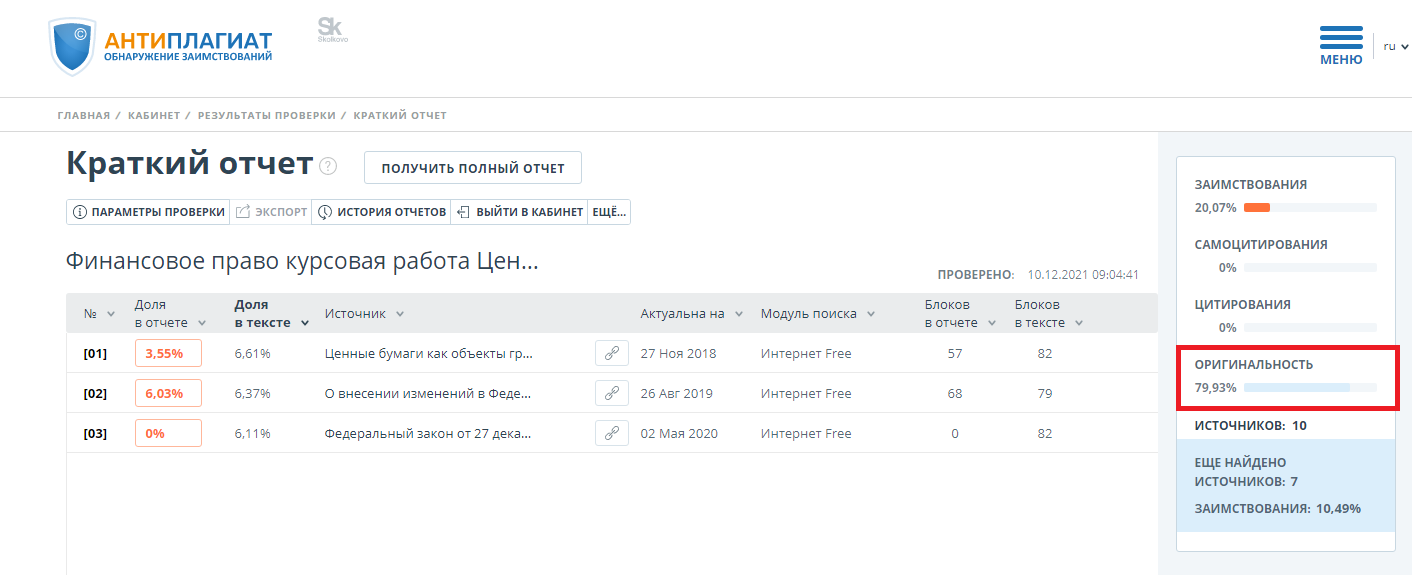1412x575 pixels.
Task: Select row number [02]
Action: pos(95,394)
